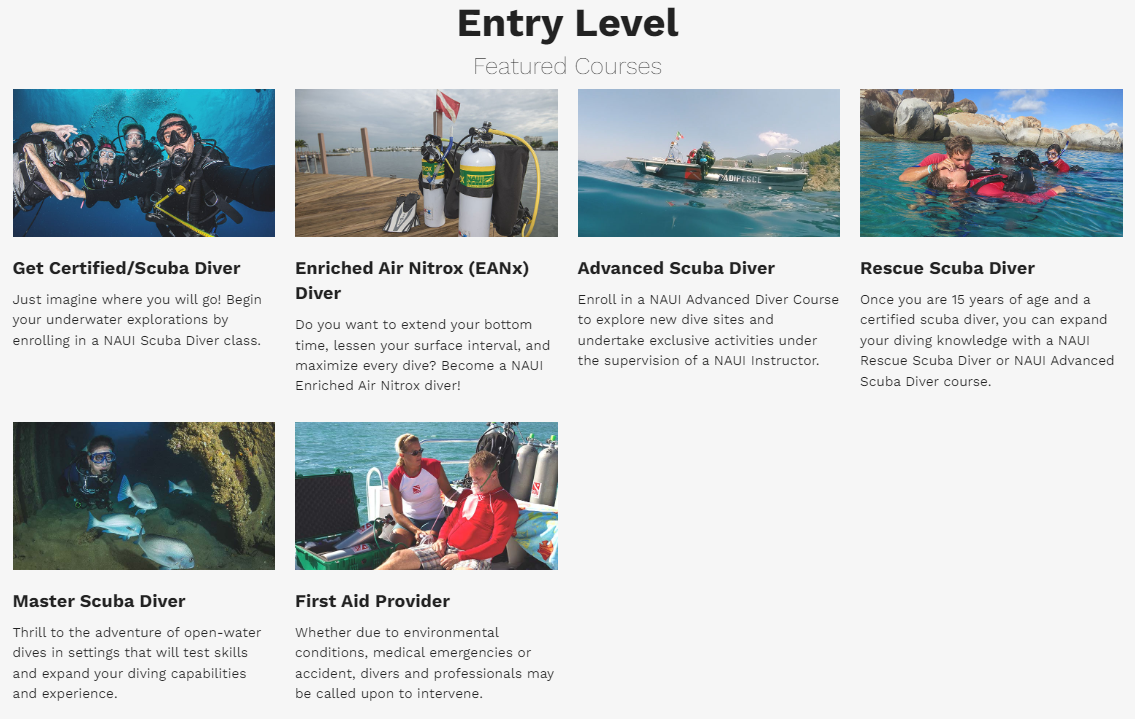Click the dive boat on water thumbnail
The image size is (1135, 719).
[x=709, y=163]
